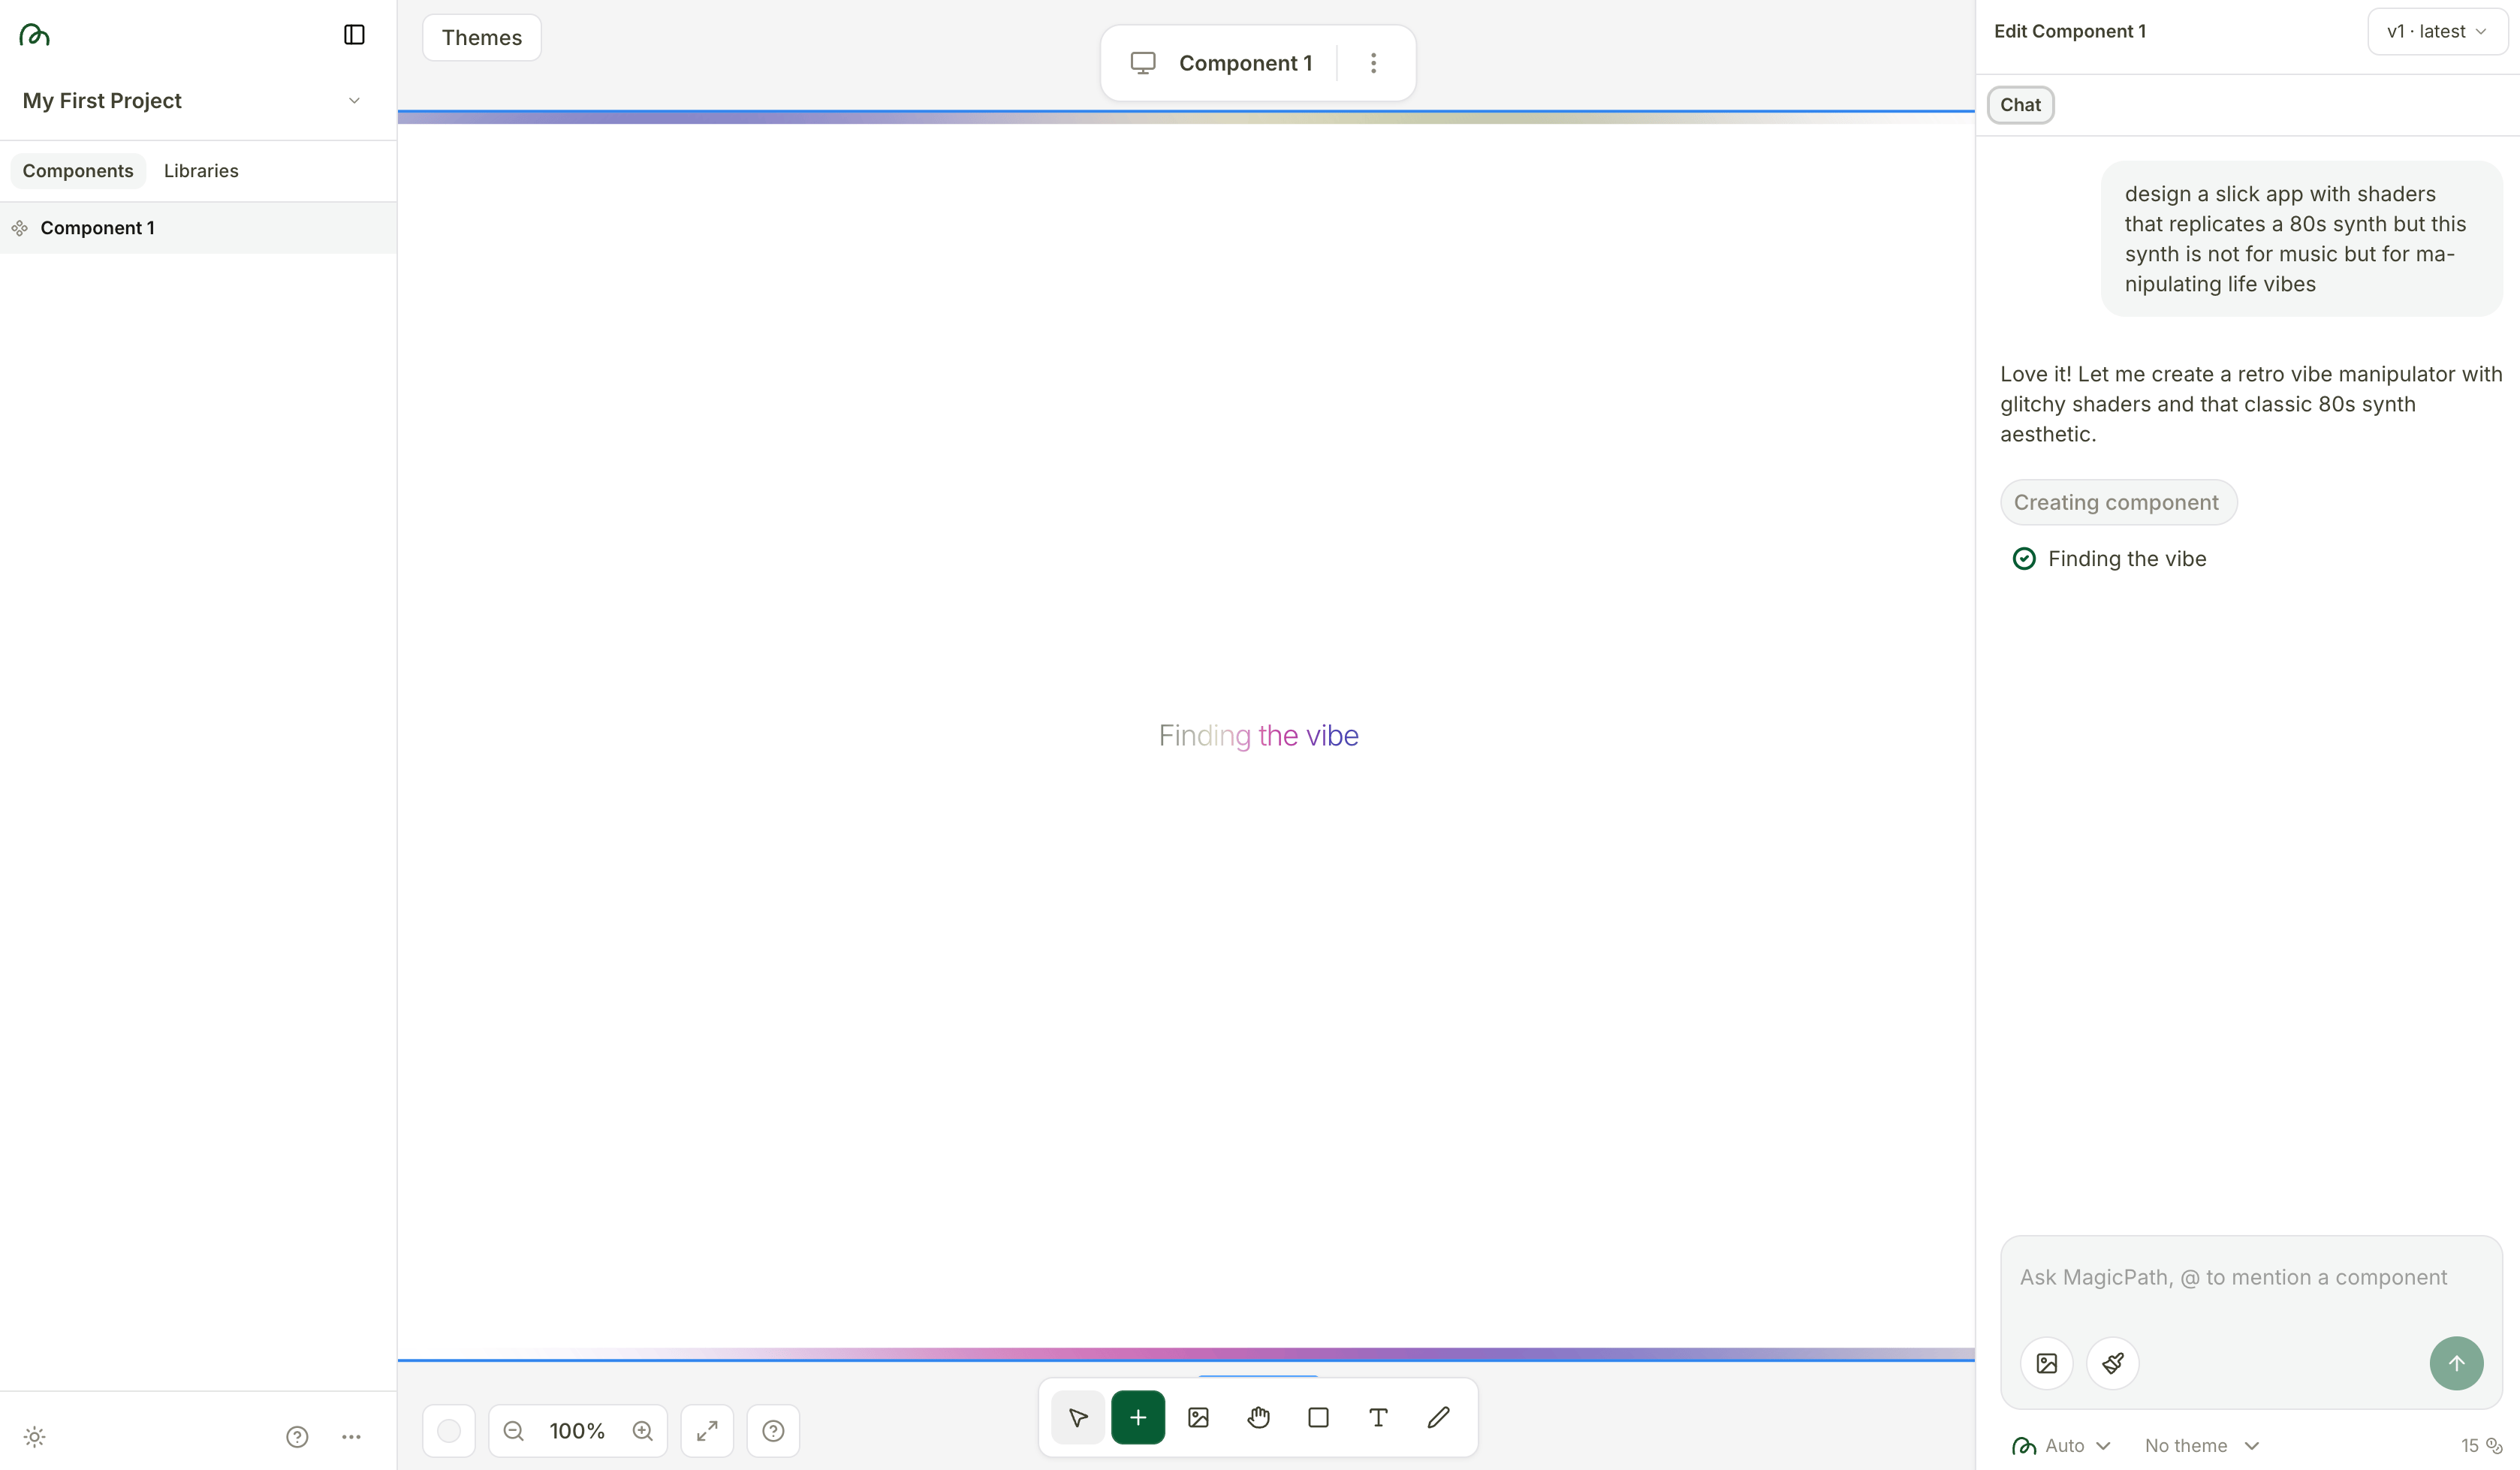Toggle the left sidebar panel
The width and height of the screenshot is (2520, 1470).
[x=354, y=35]
